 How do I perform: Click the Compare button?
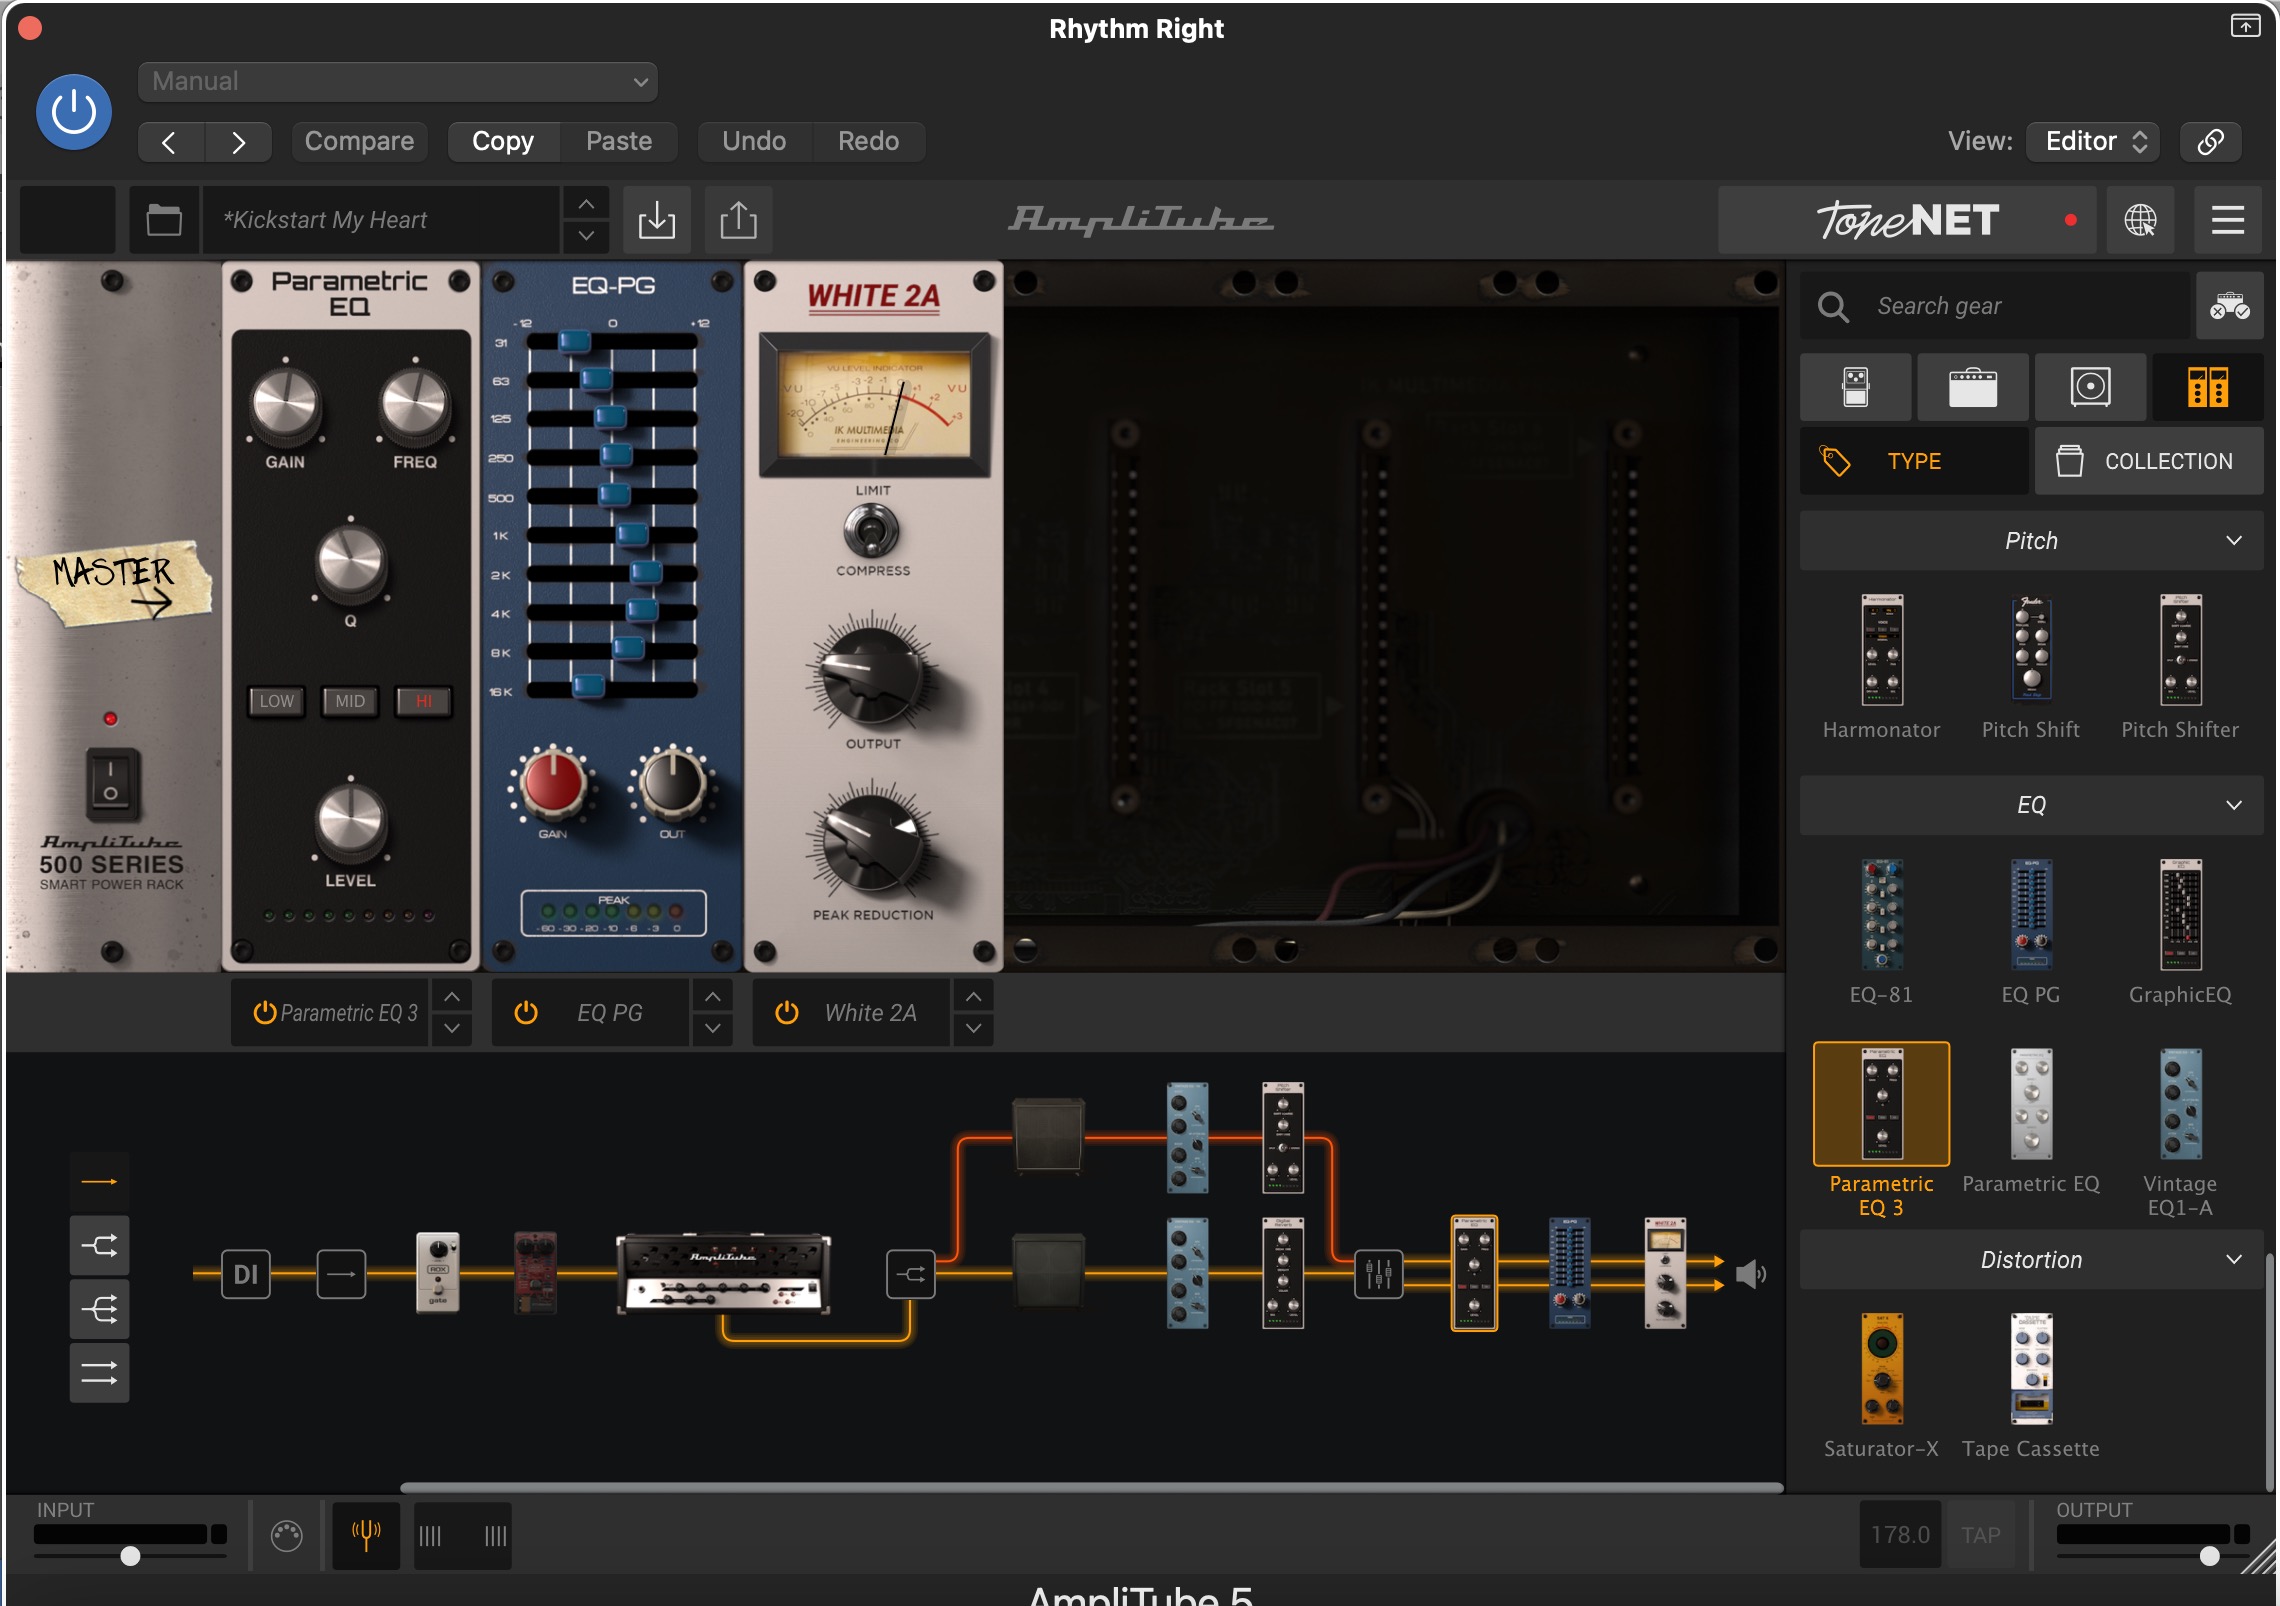click(359, 141)
